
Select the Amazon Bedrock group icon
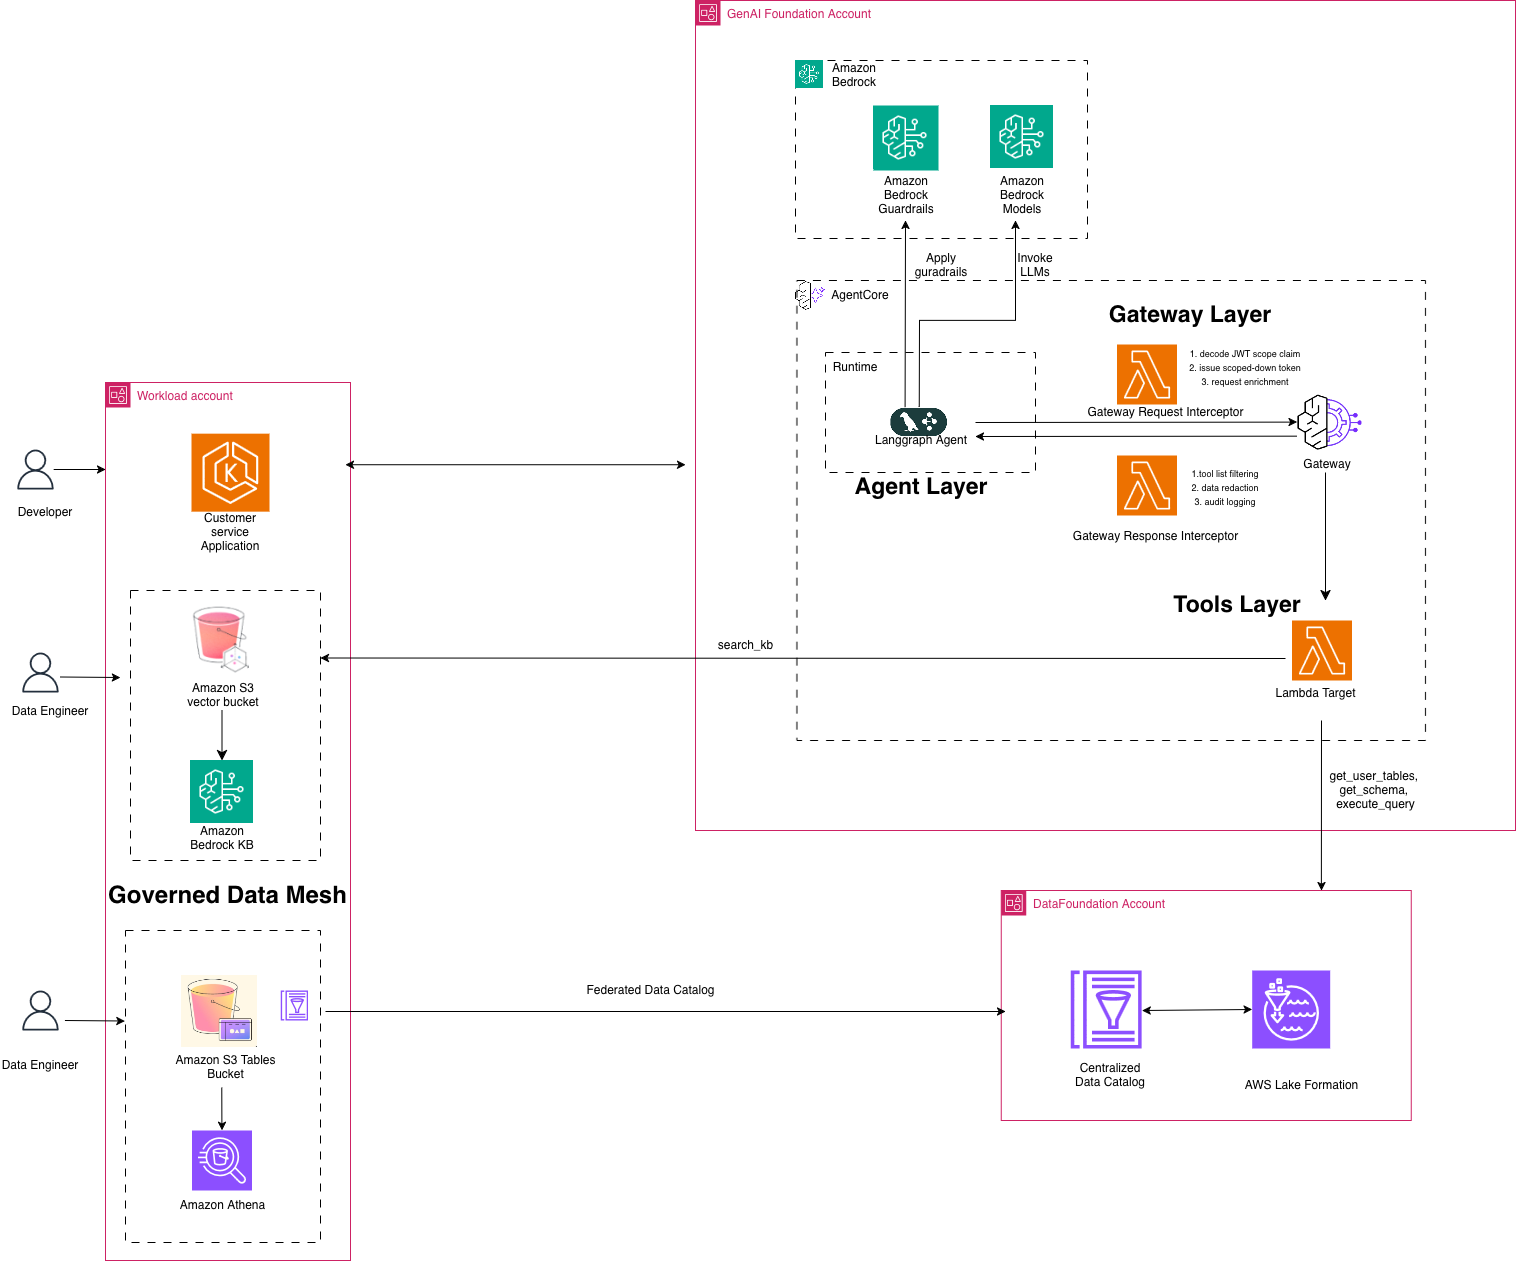808,73
